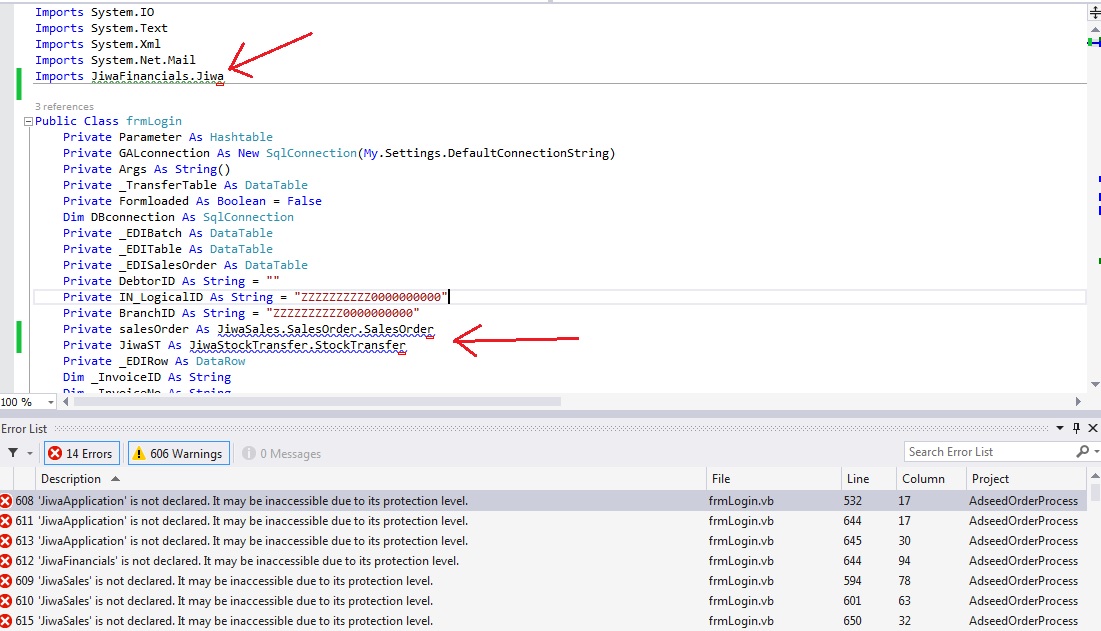1101x631 pixels.
Task: Click the '3 references' CodeLens link
Action: [64, 106]
